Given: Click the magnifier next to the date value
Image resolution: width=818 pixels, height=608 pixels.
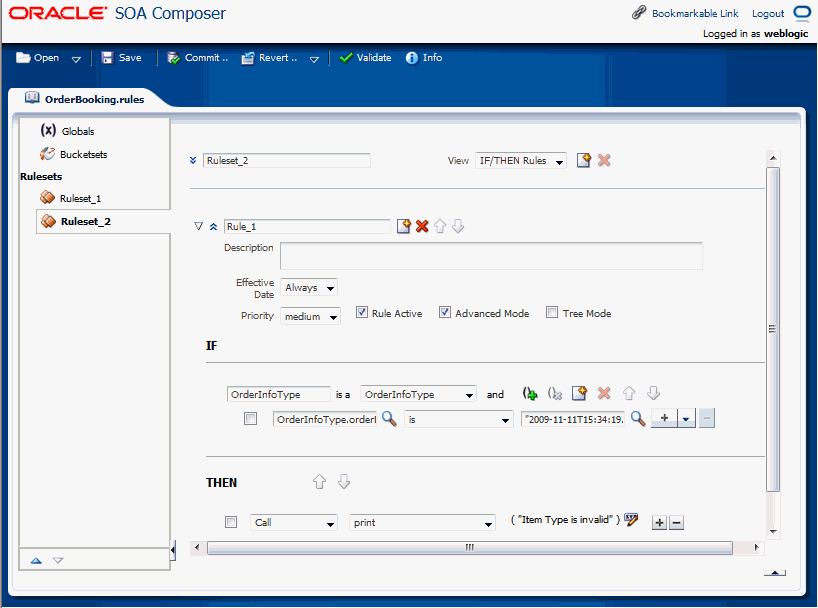Looking at the screenshot, I should [x=637, y=420].
